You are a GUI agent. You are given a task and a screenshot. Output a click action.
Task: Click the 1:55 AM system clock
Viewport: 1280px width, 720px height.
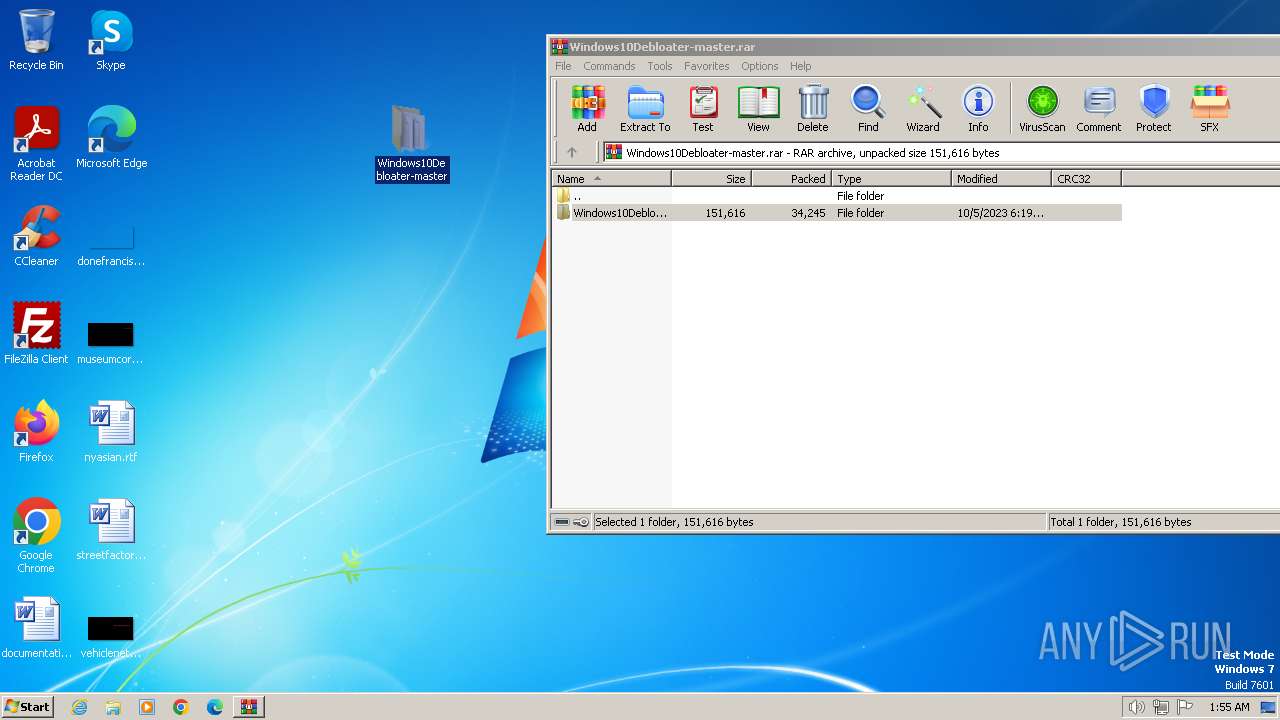click(x=1229, y=707)
